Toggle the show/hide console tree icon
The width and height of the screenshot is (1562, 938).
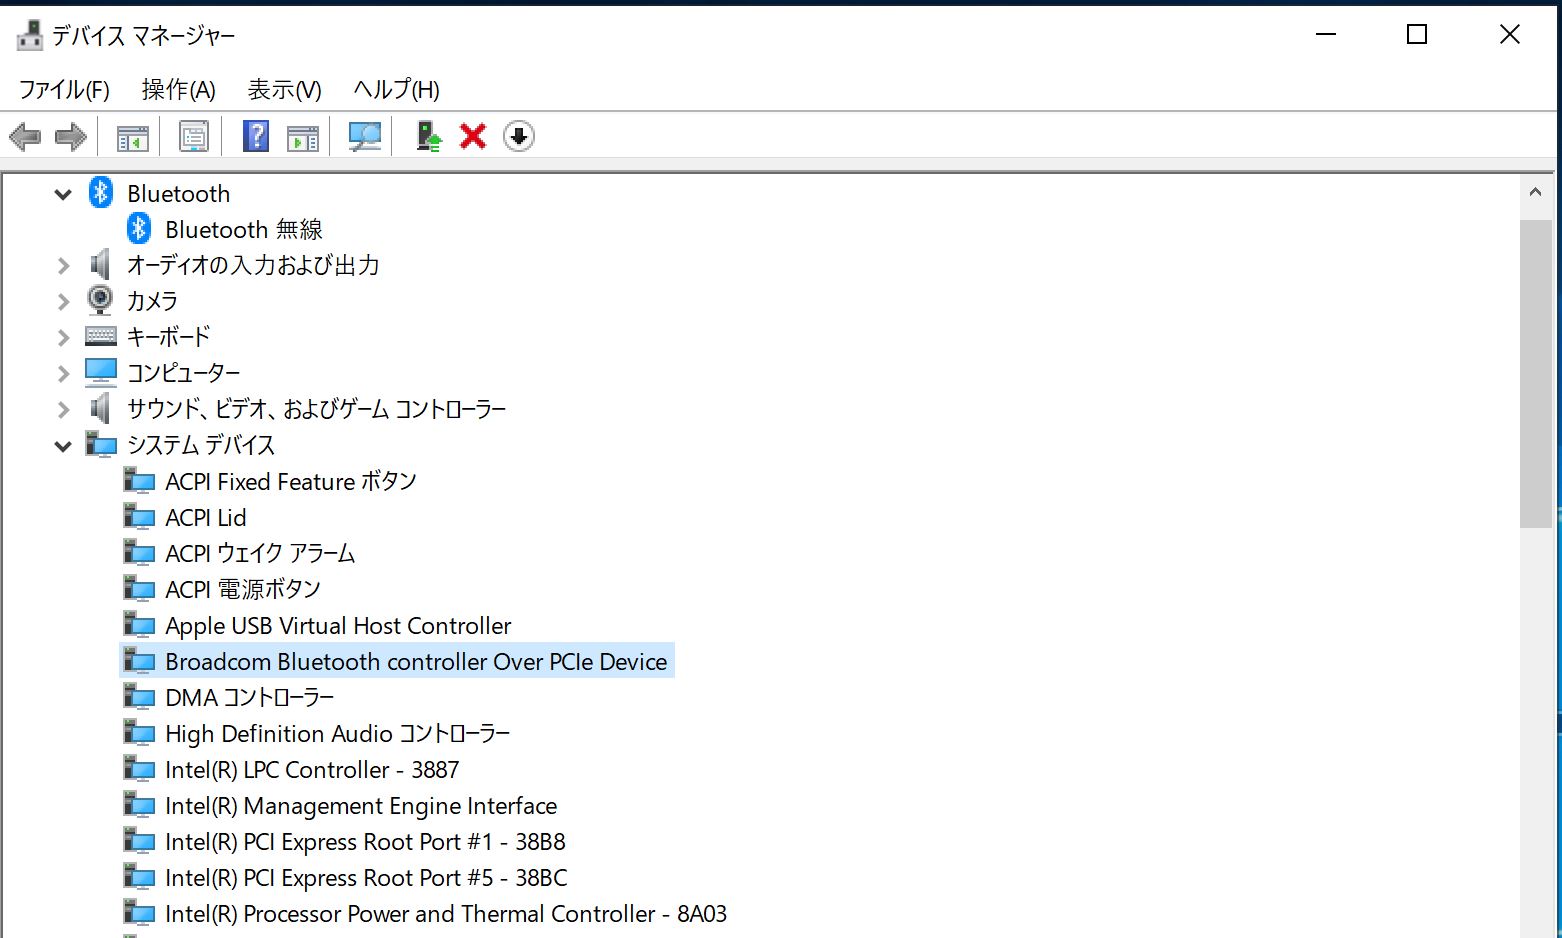click(132, 137)
